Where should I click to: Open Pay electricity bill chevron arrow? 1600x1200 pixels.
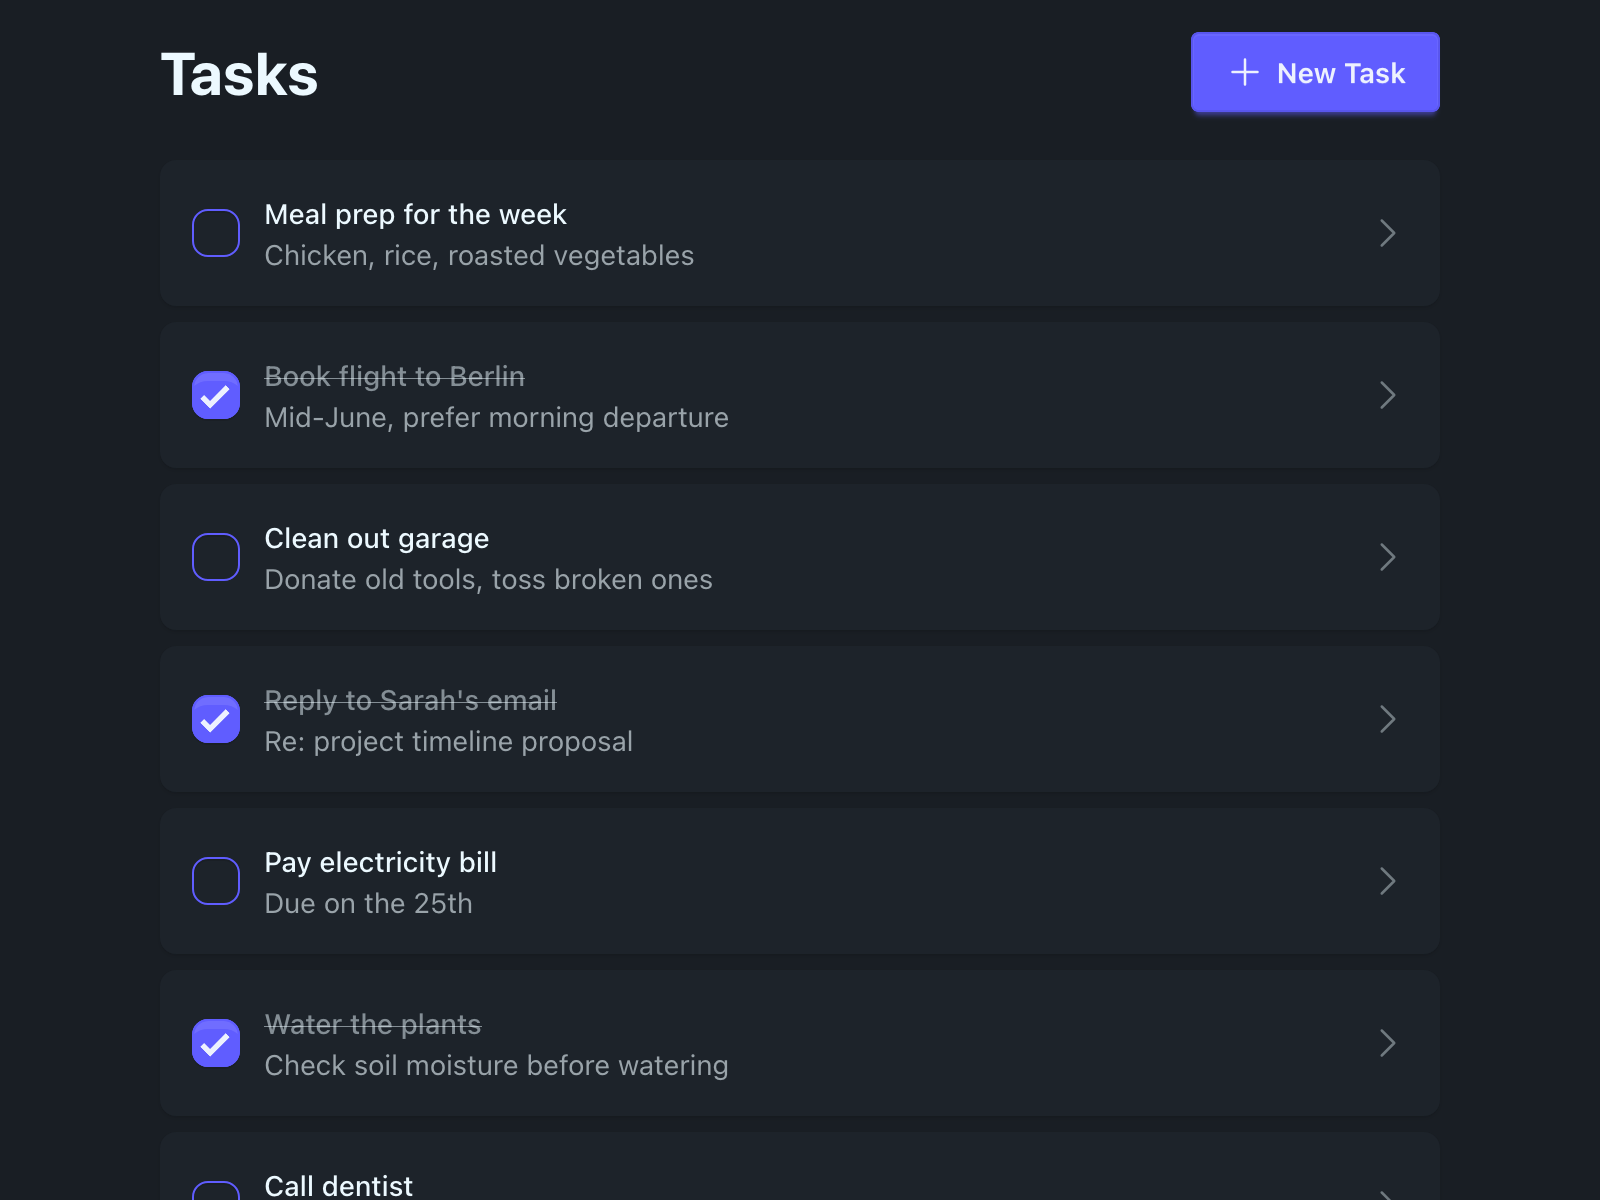pos(1387,881)
